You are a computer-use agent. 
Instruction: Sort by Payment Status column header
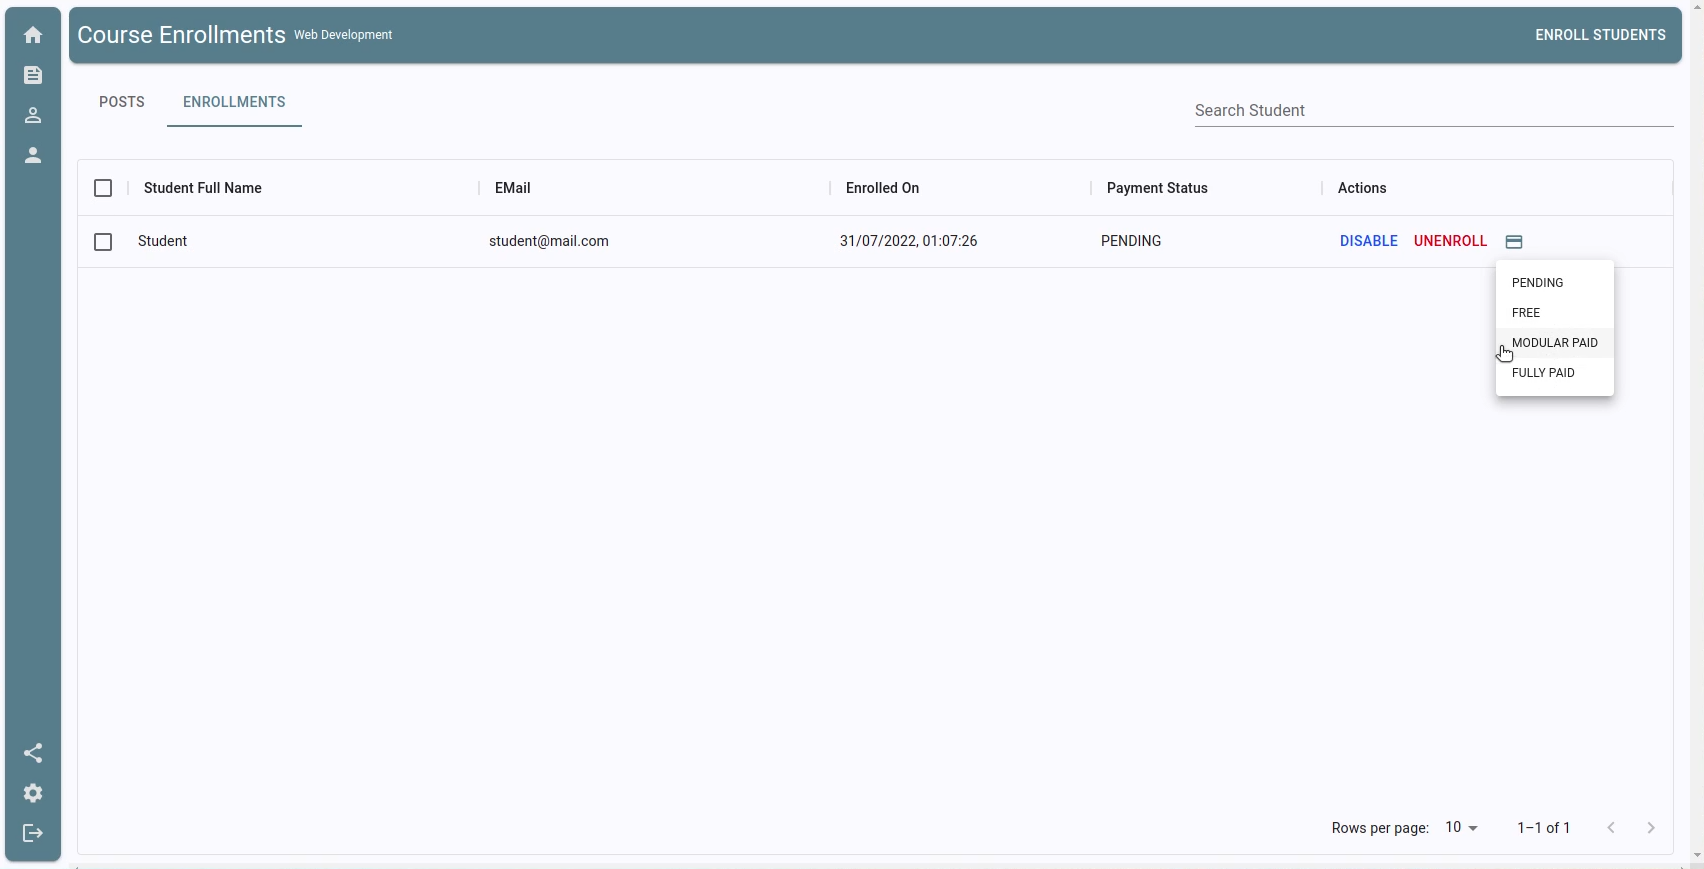[x=1157, y=188]
